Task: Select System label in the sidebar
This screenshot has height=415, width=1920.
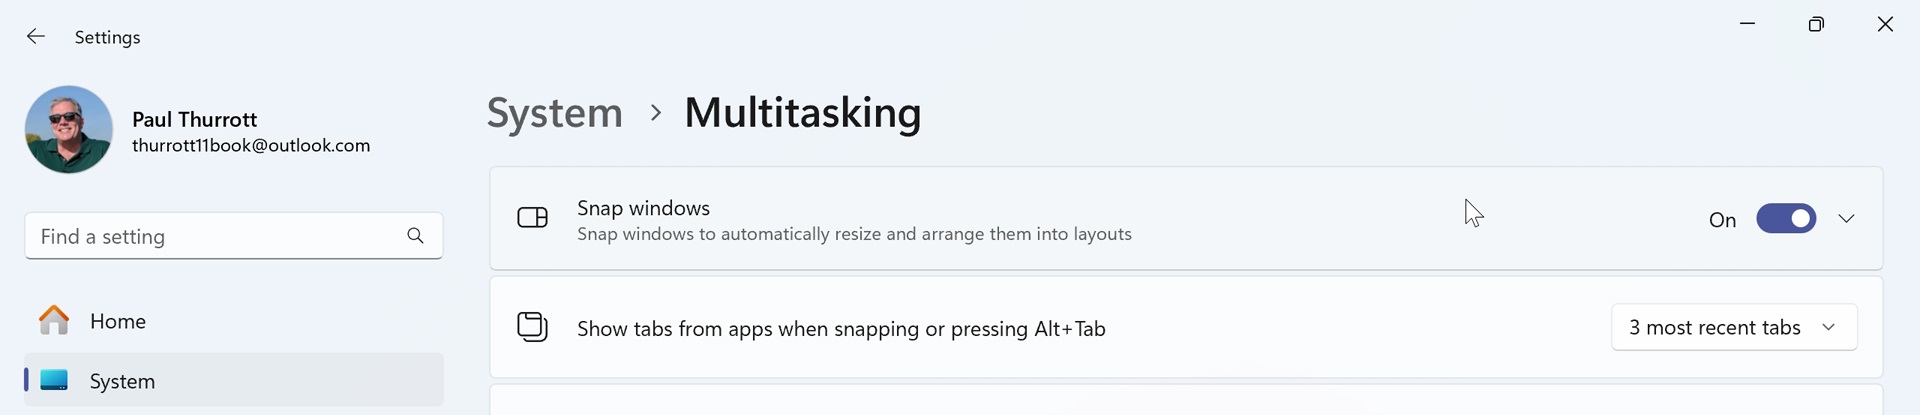Action: click(122, 381)
